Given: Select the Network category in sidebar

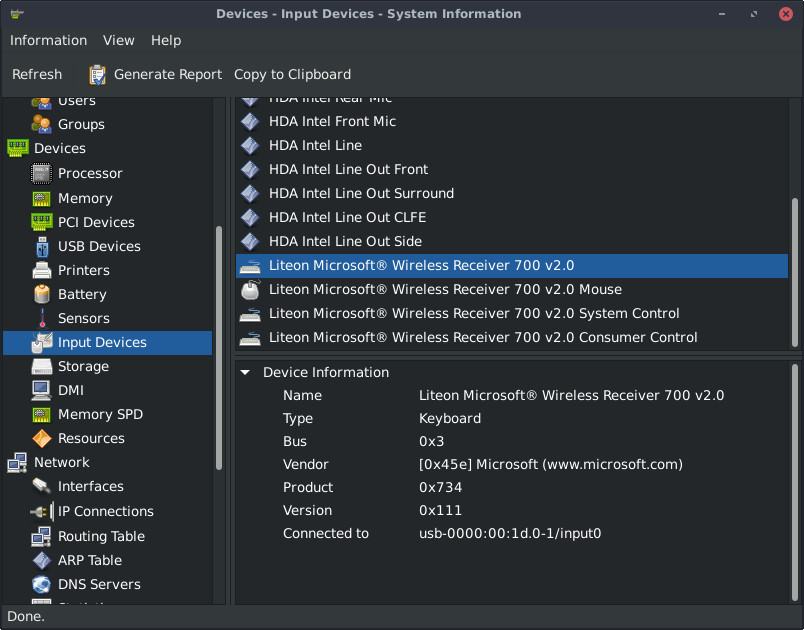Looking at the screenshot, I should coord(61,462).
